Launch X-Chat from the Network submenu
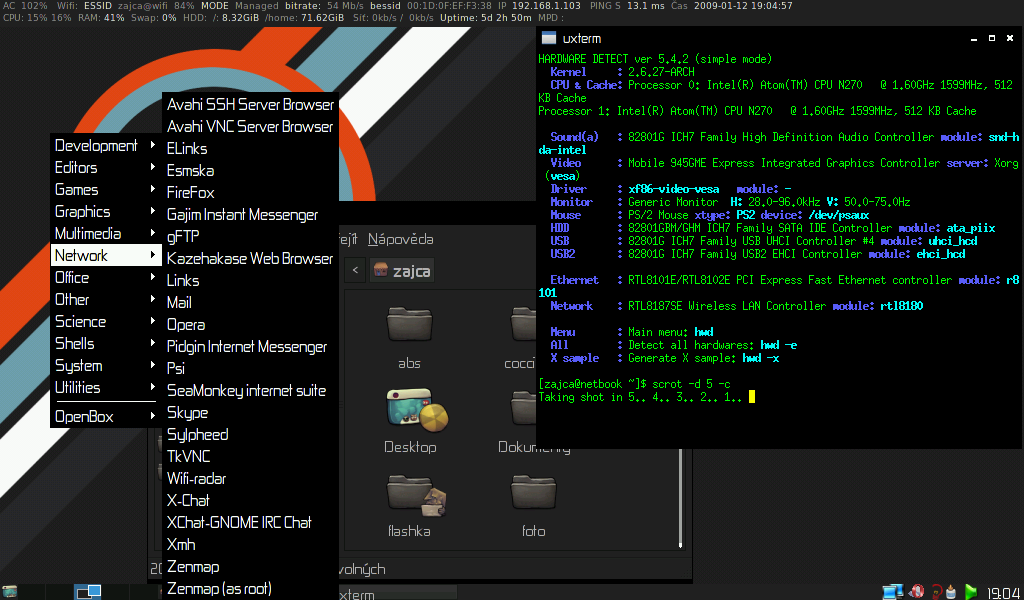The height and width of the screenshot is (600, 1024). point(250,500)
